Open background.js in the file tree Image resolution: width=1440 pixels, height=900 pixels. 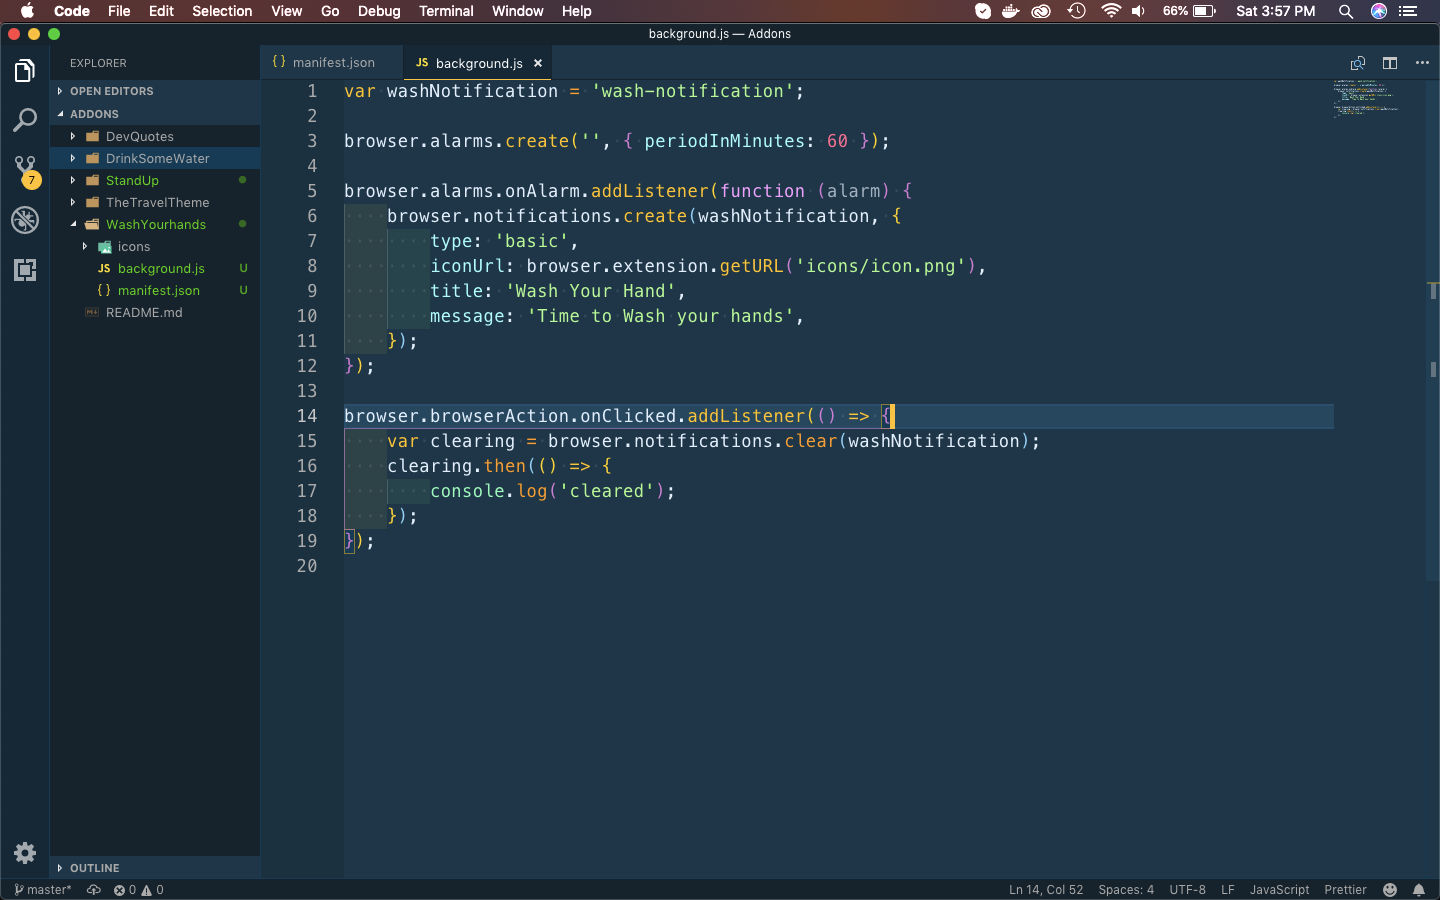(x=155, y=268)
